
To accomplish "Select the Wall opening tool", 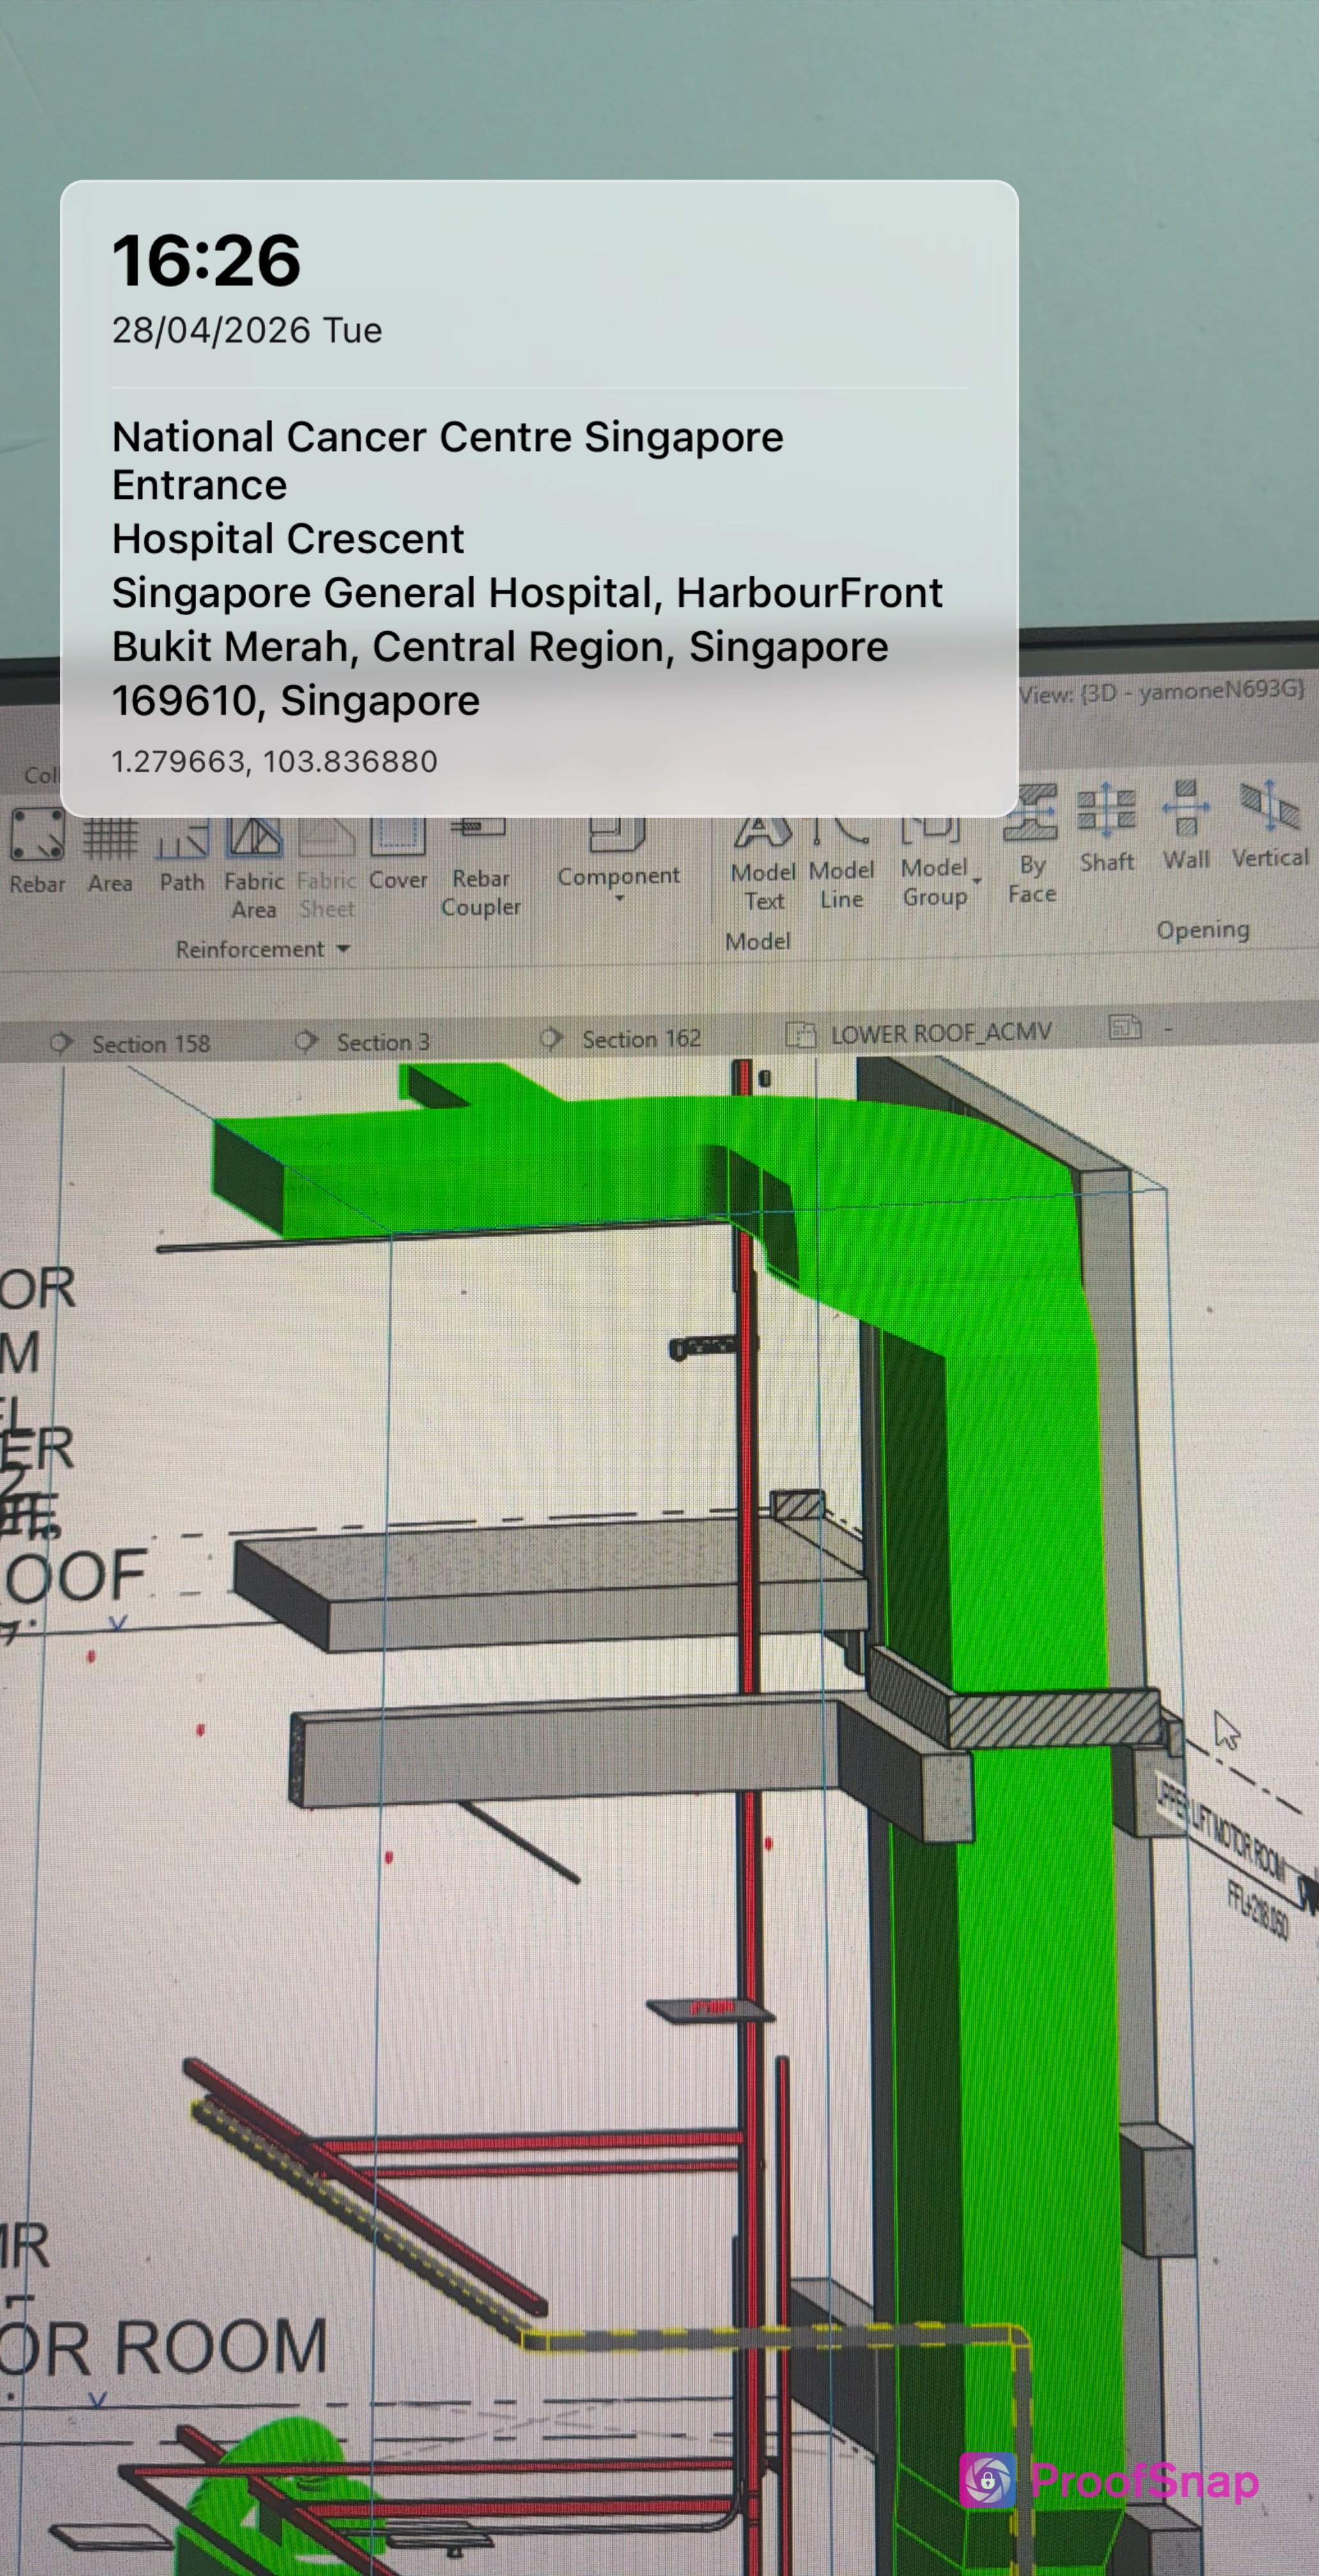I will tap(1186, 826).
